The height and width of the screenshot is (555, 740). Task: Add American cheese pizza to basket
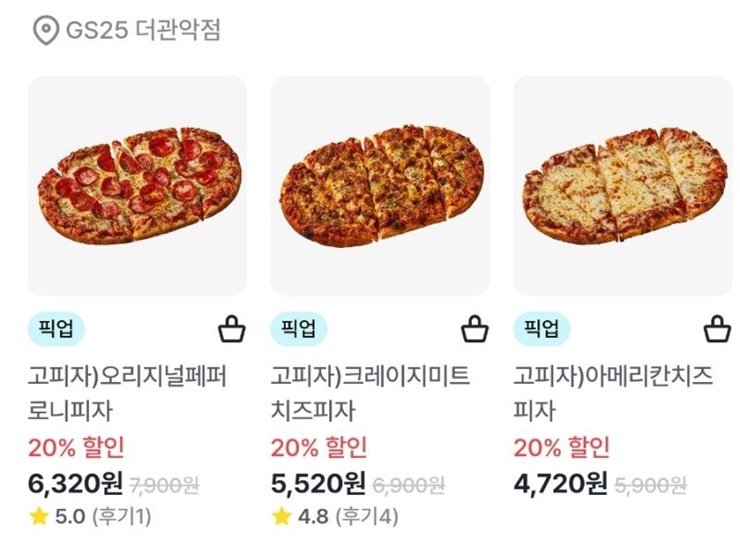pos(717,329)
